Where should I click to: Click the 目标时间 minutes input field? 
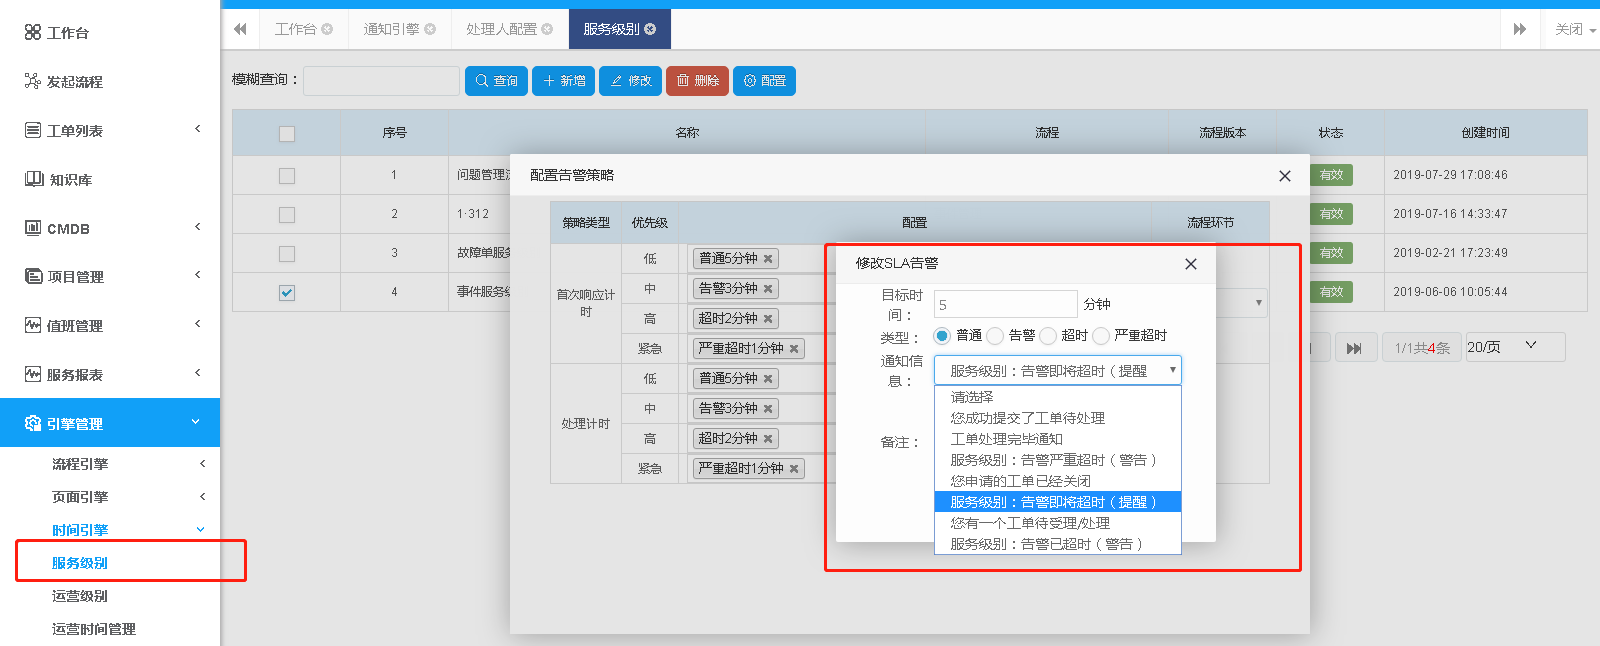click(1005, 304)
